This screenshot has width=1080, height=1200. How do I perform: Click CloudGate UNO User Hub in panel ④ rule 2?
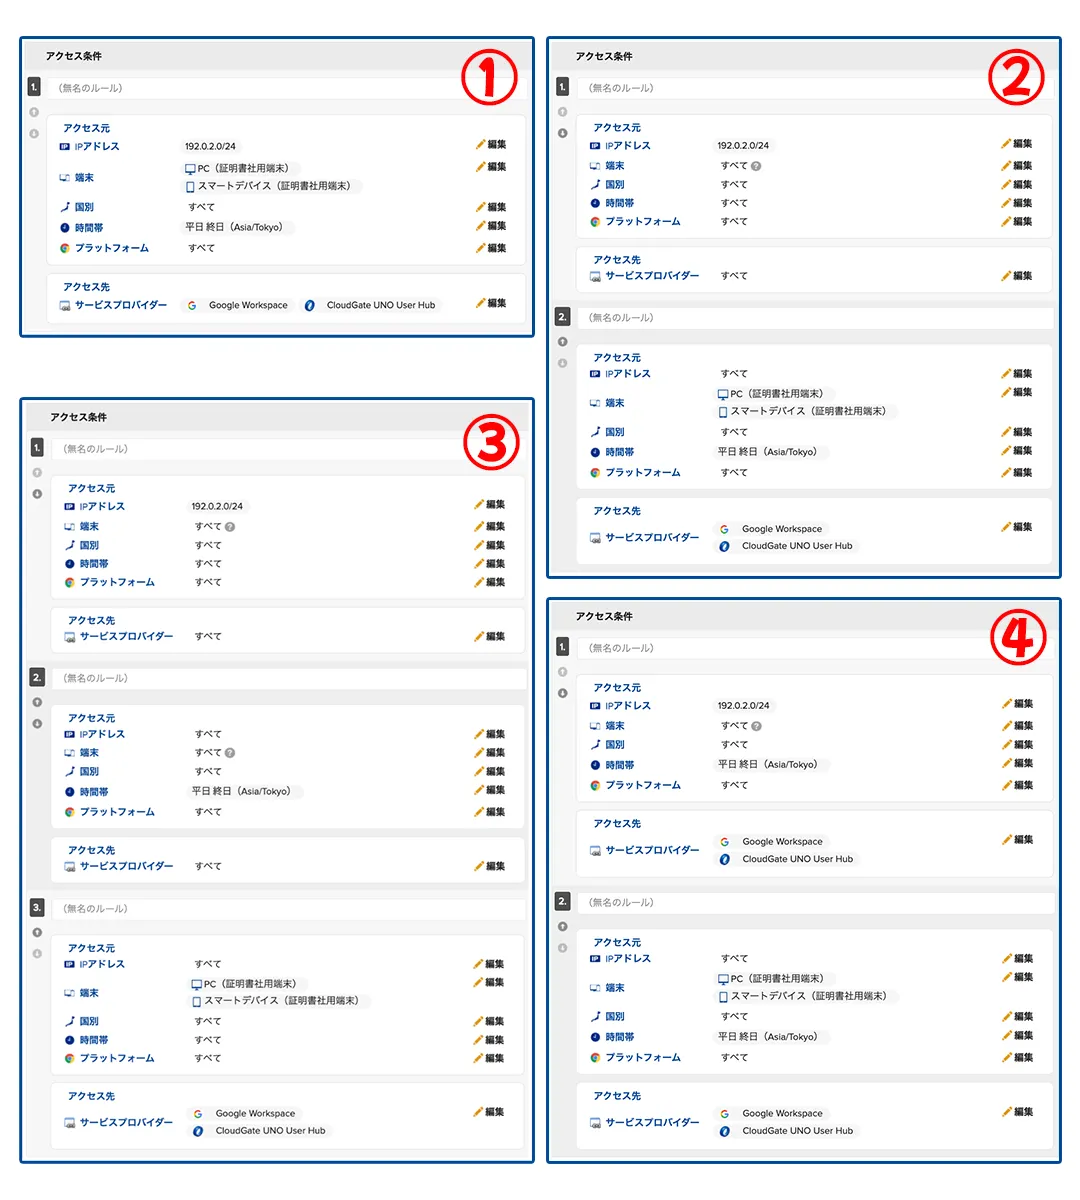point(787,1131)
